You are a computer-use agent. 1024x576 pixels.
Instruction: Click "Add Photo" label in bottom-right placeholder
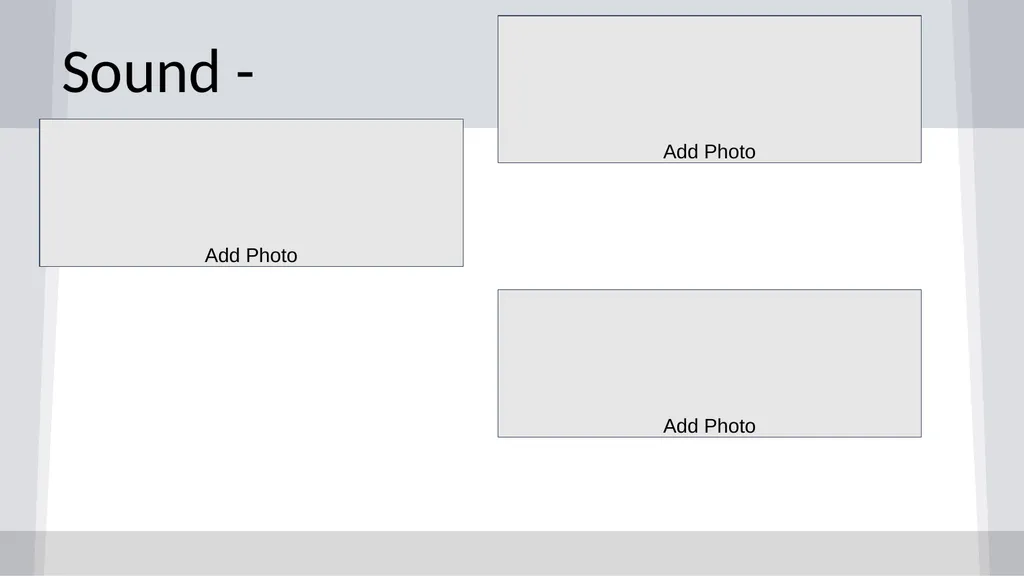709,426
